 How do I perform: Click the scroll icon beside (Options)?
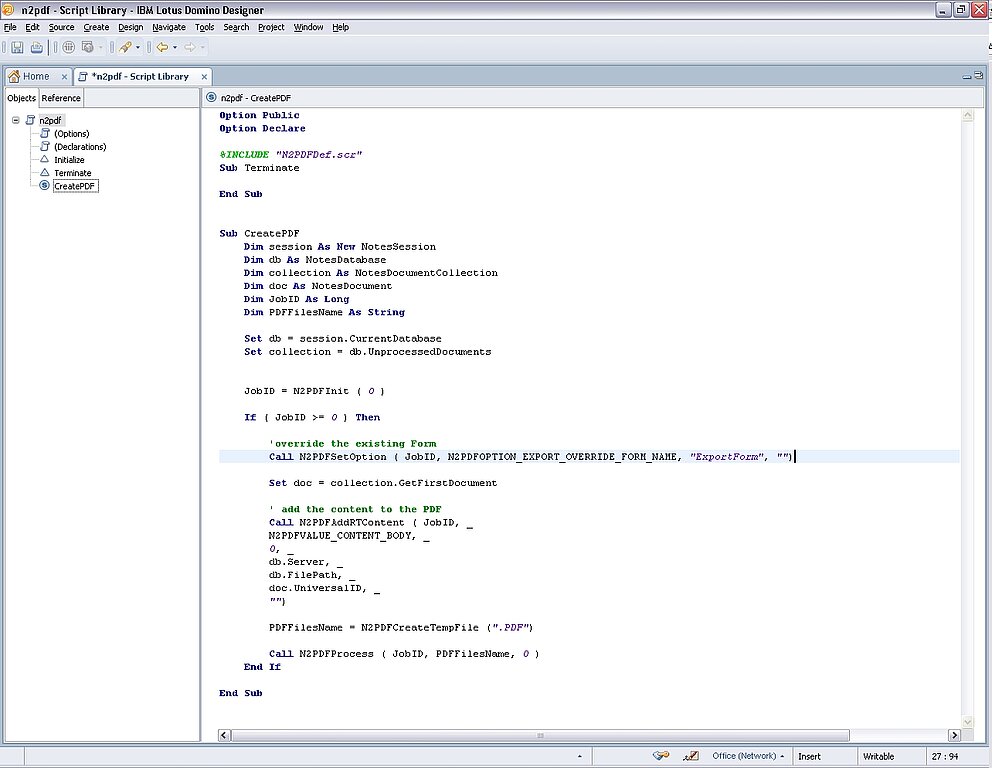coord(45,133)
